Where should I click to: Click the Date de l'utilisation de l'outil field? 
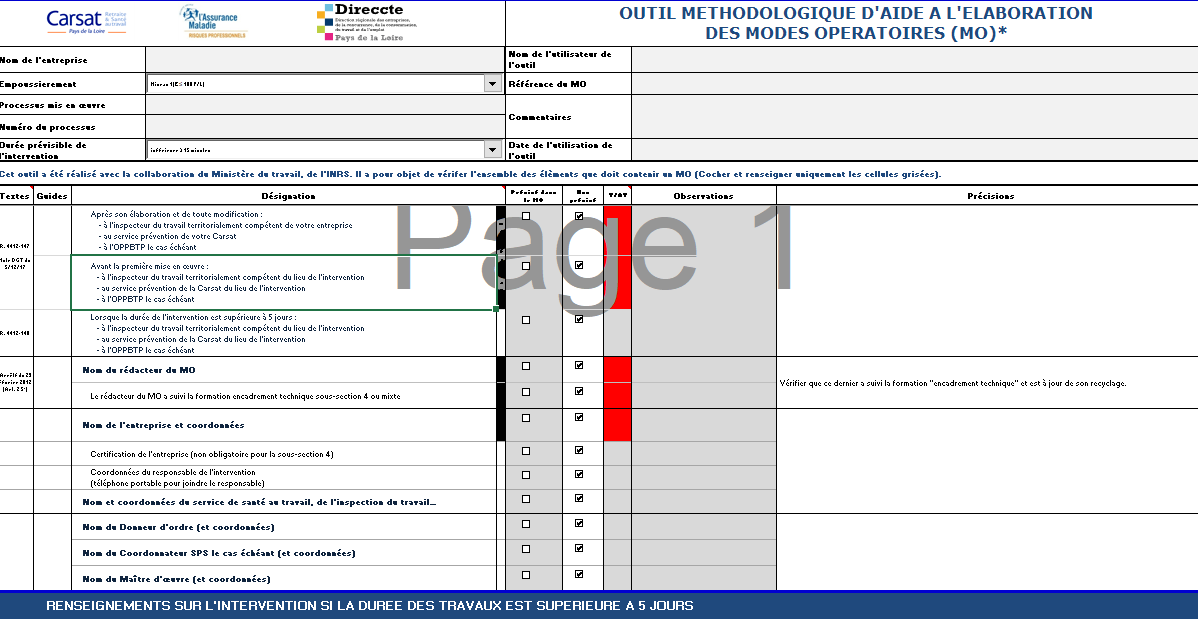915,150
